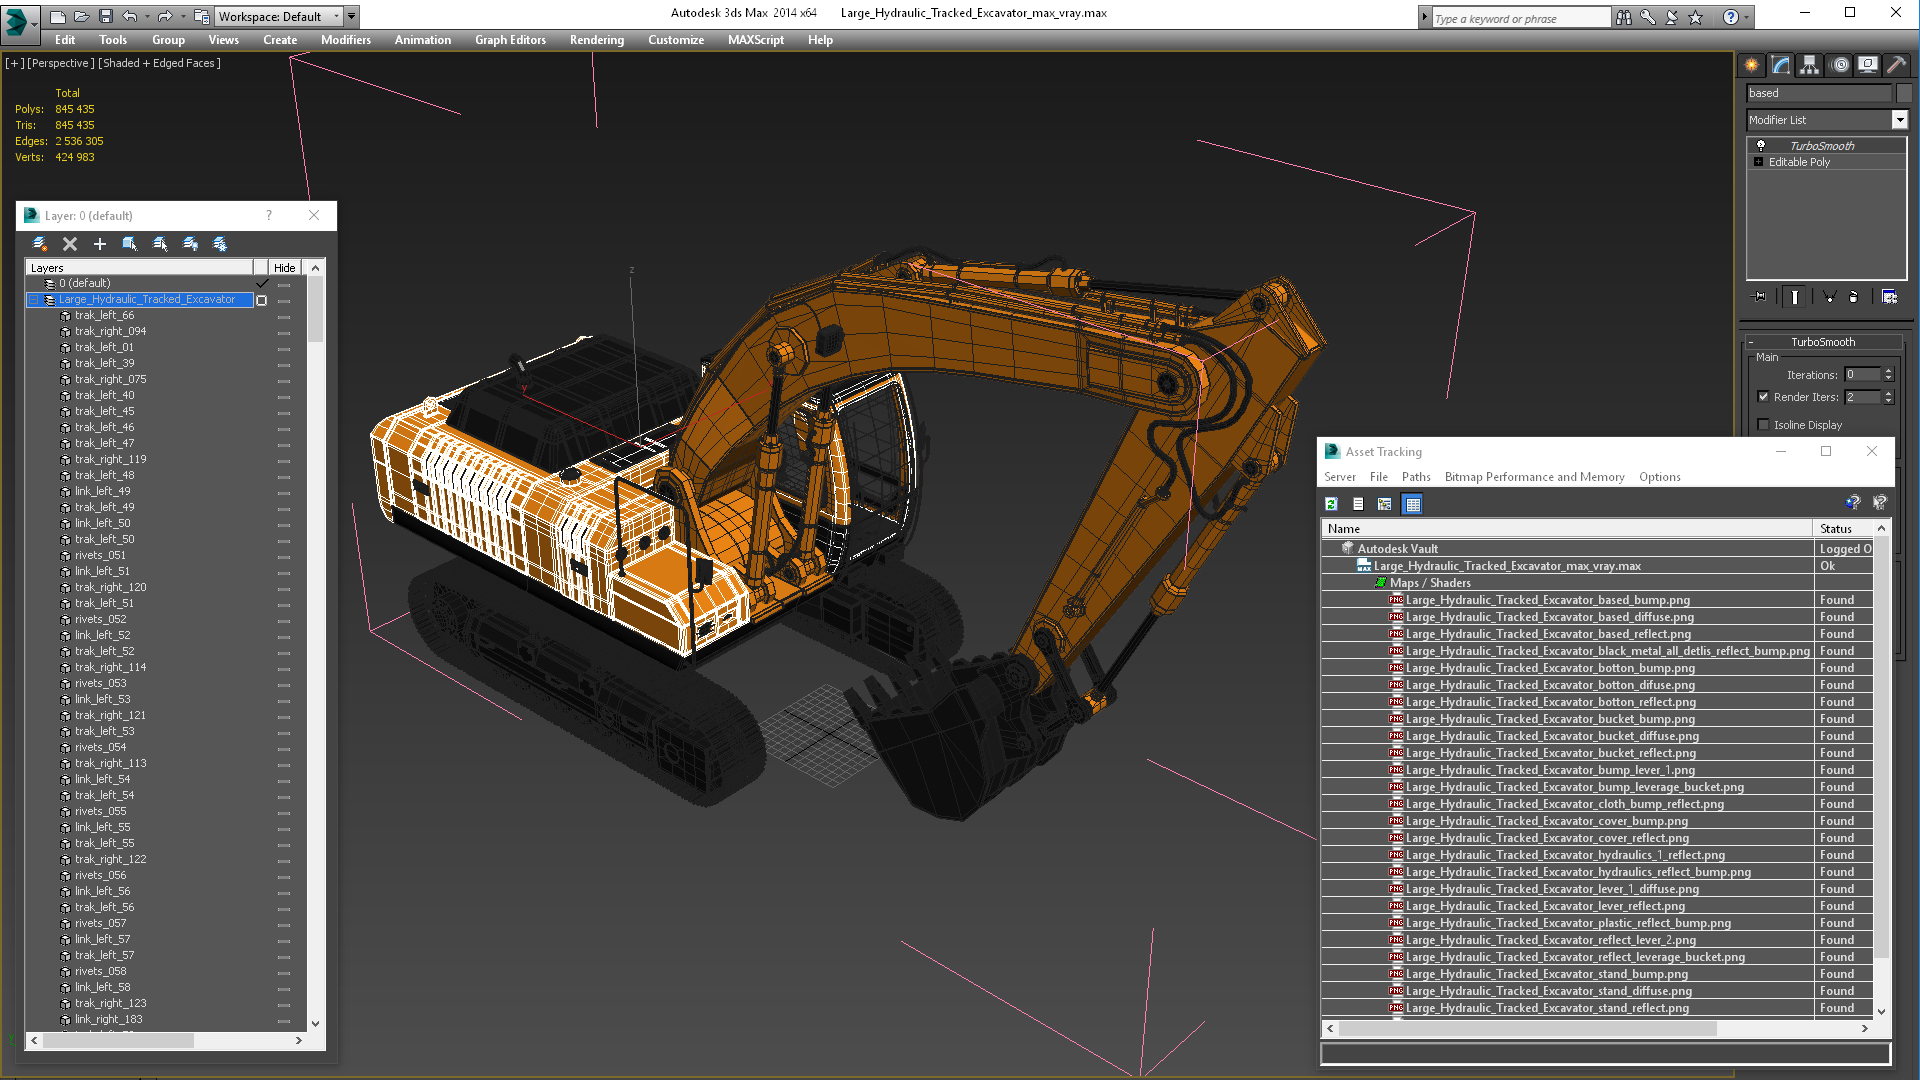Click Table View icon in Asset Tracking toolbar

point(1412,504)
